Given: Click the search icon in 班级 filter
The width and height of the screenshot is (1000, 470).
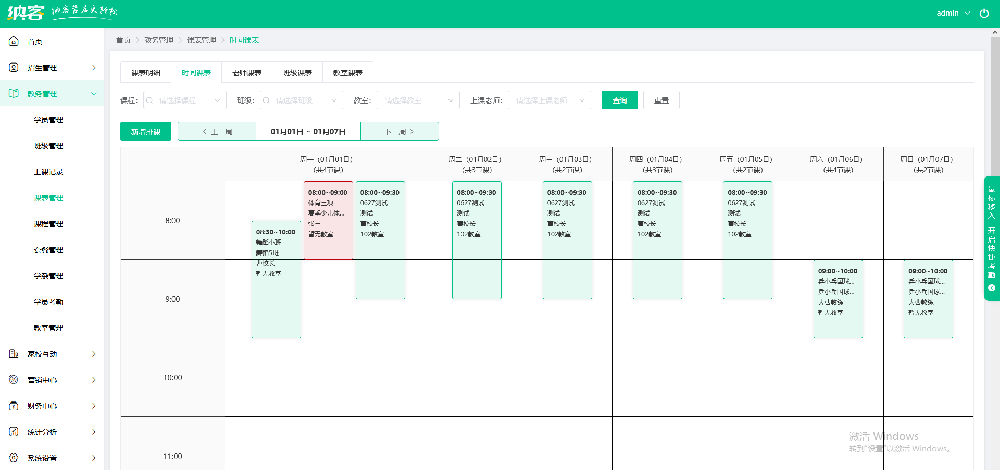Looking at the screenshot, I should point(267,100).
